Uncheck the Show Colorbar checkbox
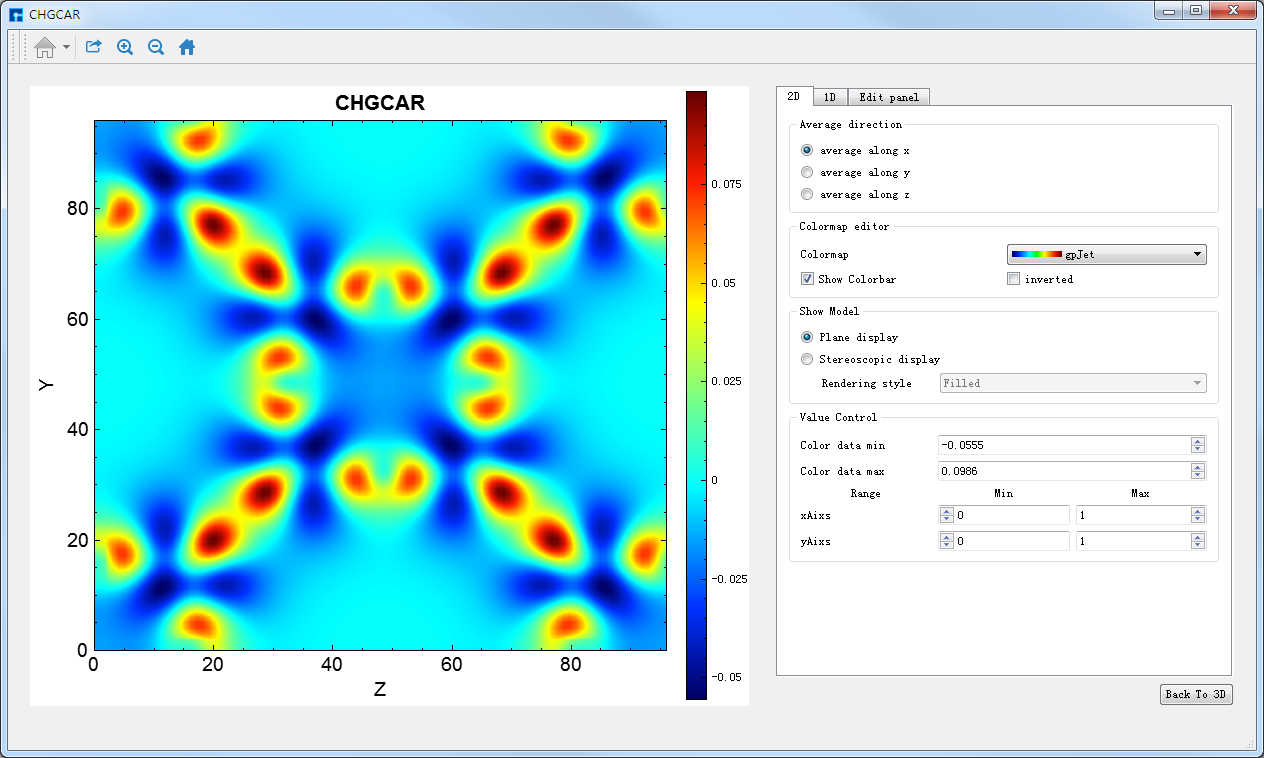Viewport: 1264px width, 758px height. (807, 279)
